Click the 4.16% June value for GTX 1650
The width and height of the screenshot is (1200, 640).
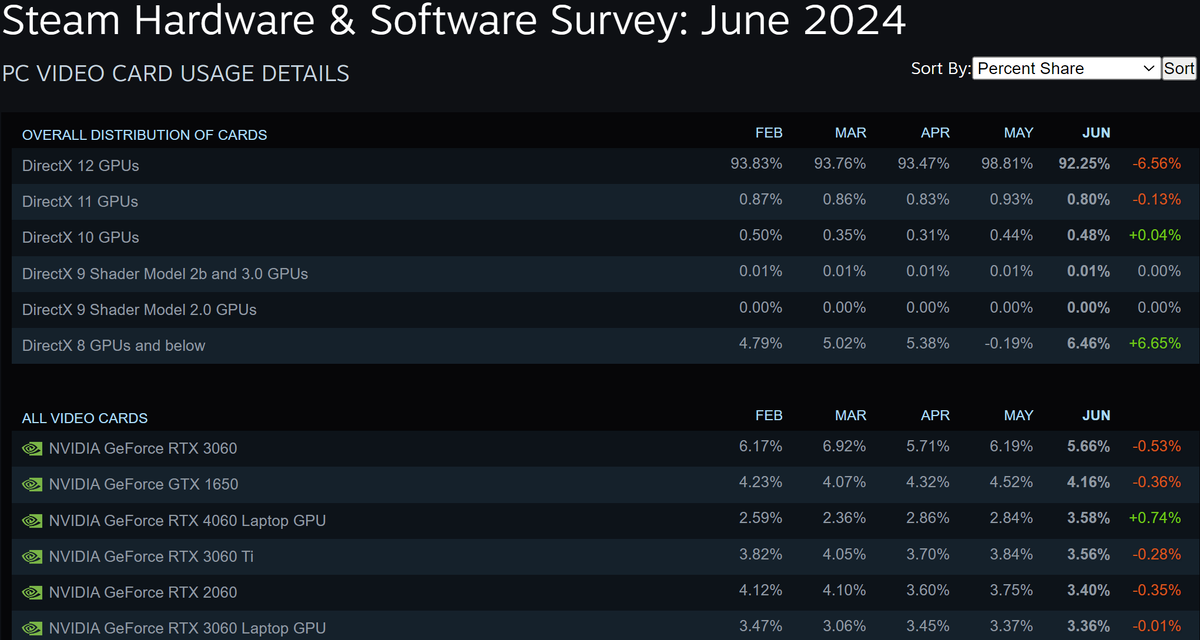(1088, 484)
